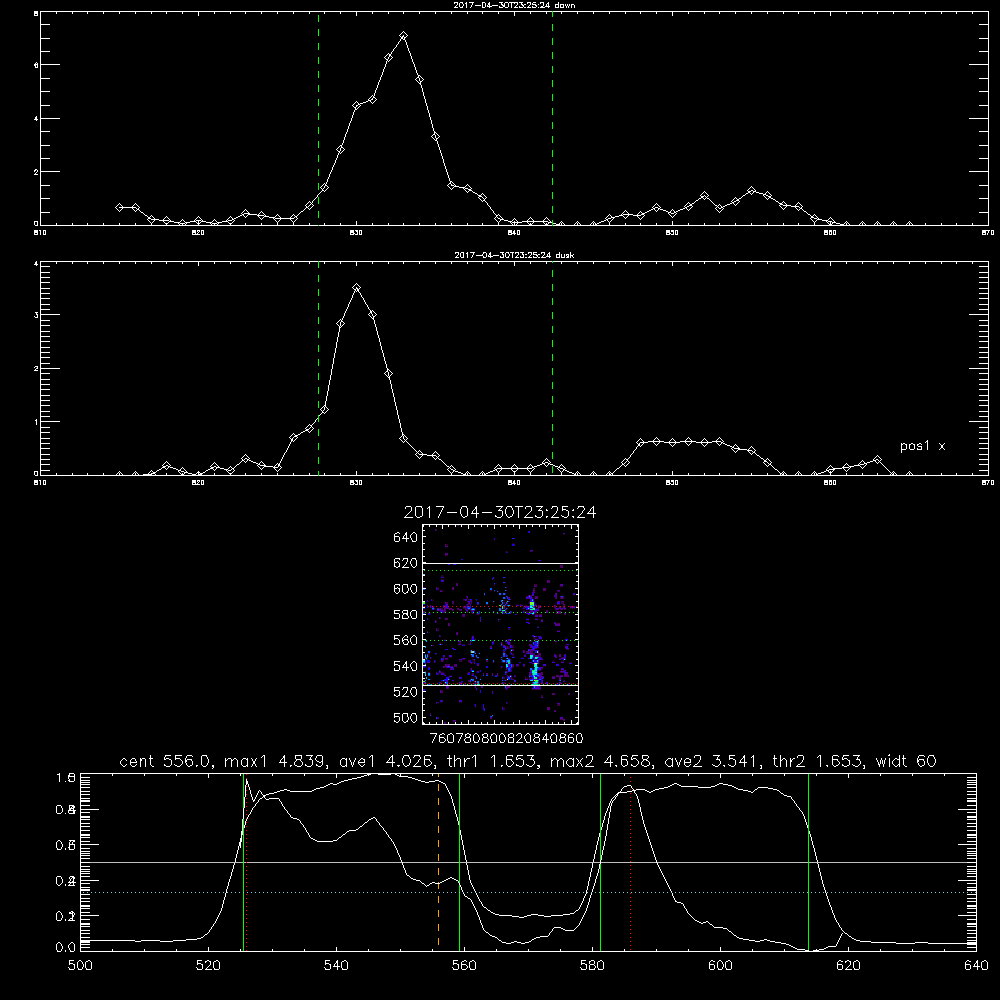The image size is (1000, 1000).
Task: Click the orange dashed center line in bottom plot
Action: tap(438, 865)
